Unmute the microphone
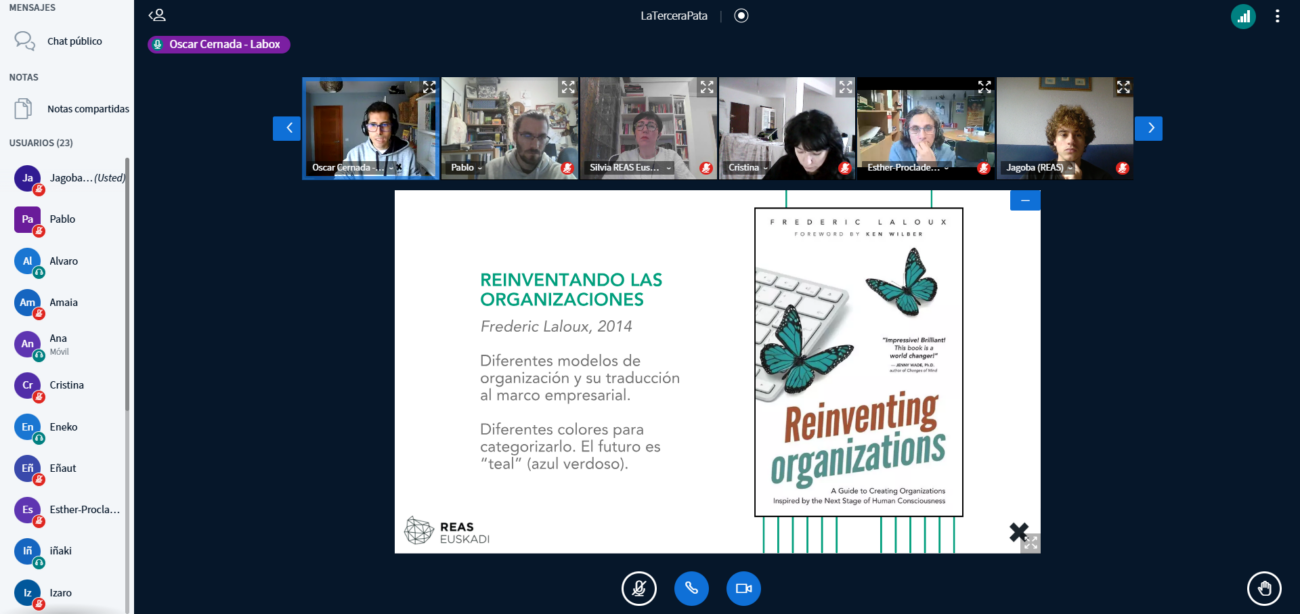Image resolution: width=1300 pixels, height=614 pixels. click(x=638, y=589)
